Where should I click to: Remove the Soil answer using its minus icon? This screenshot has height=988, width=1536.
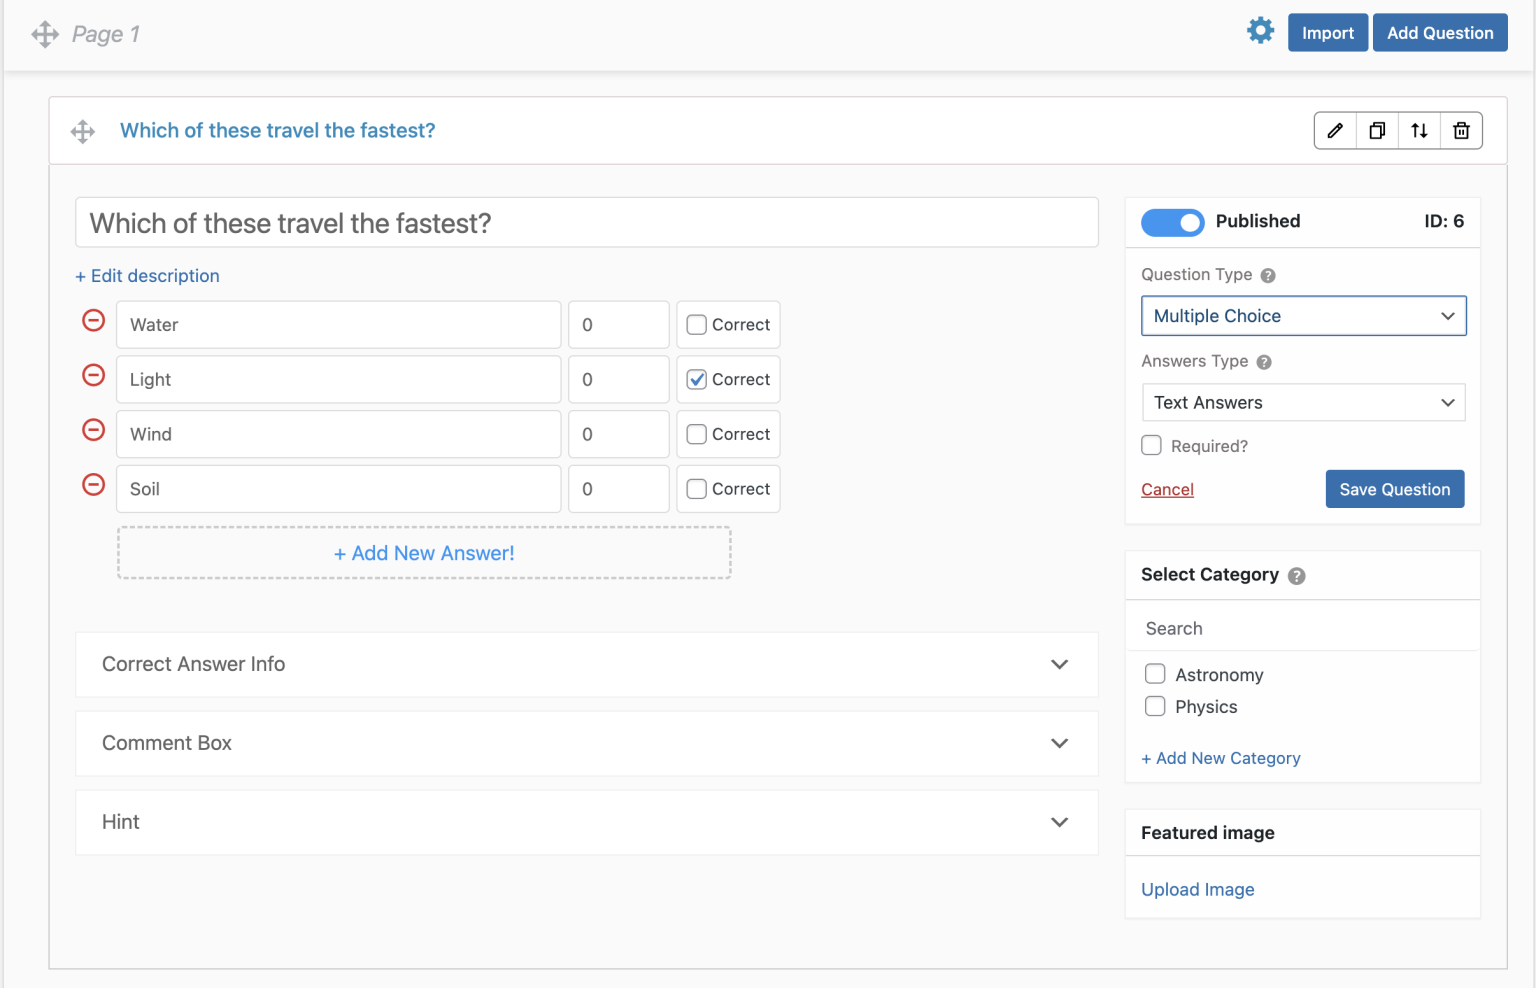[x=93, y=484]
